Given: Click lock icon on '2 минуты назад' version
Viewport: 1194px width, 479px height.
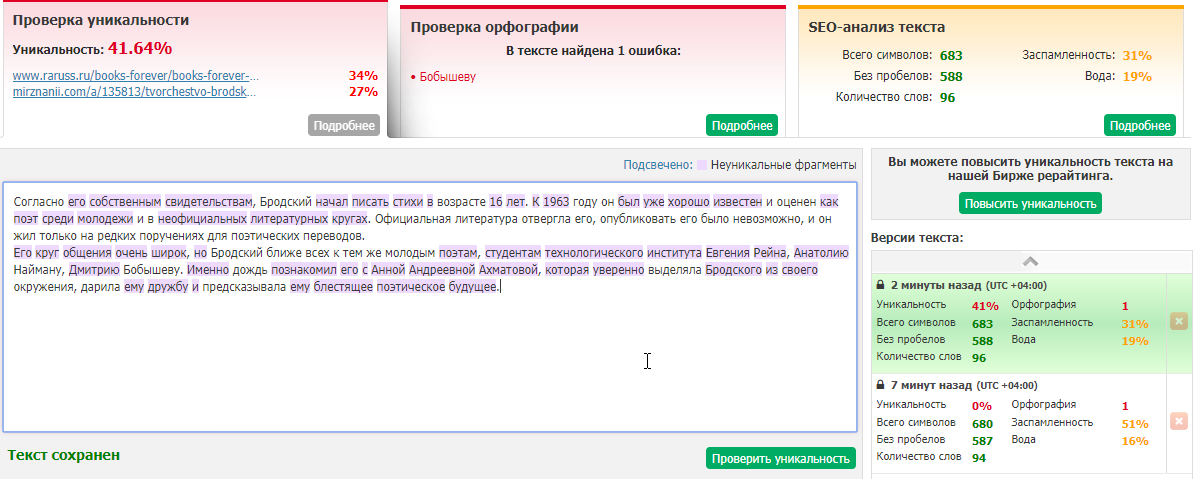Looking at the screenshot, I should click(881, 285).
